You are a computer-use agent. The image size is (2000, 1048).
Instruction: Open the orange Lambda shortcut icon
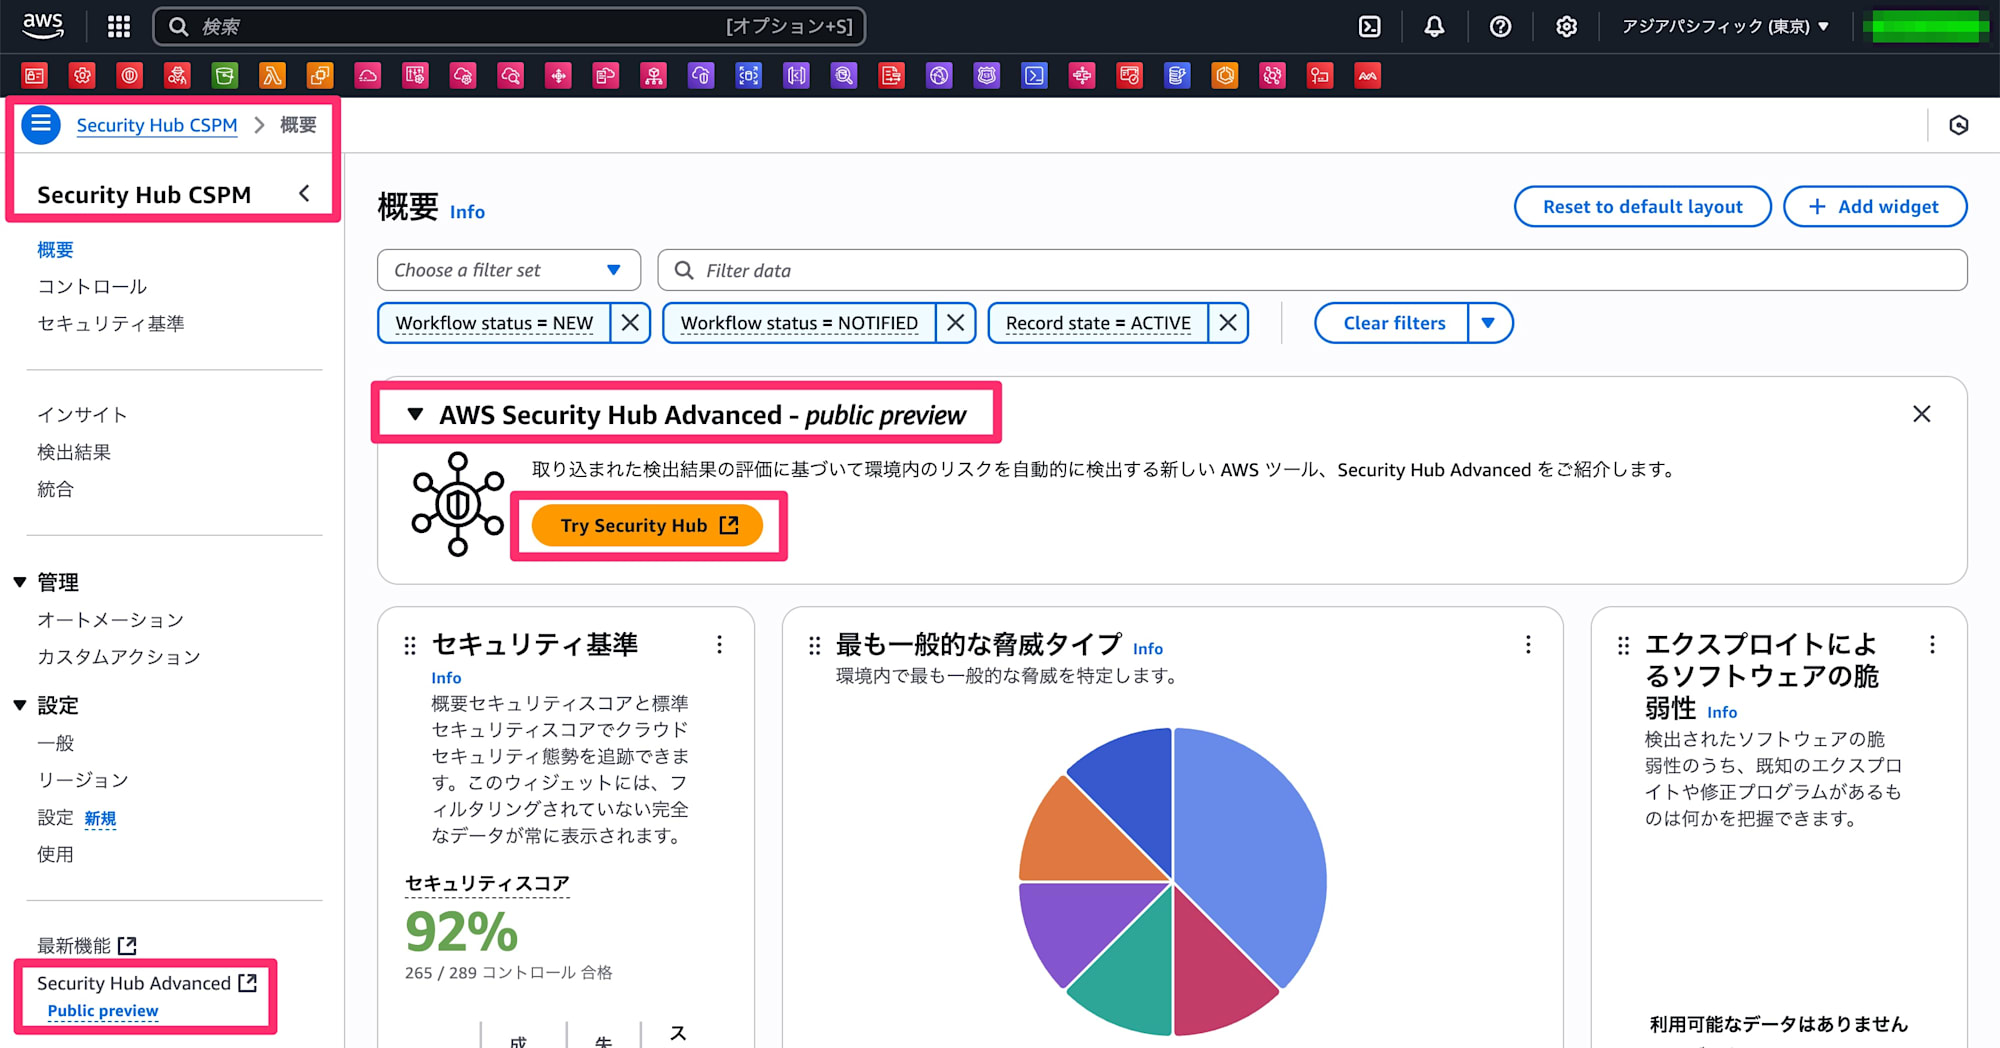click(x=272, y=75)
